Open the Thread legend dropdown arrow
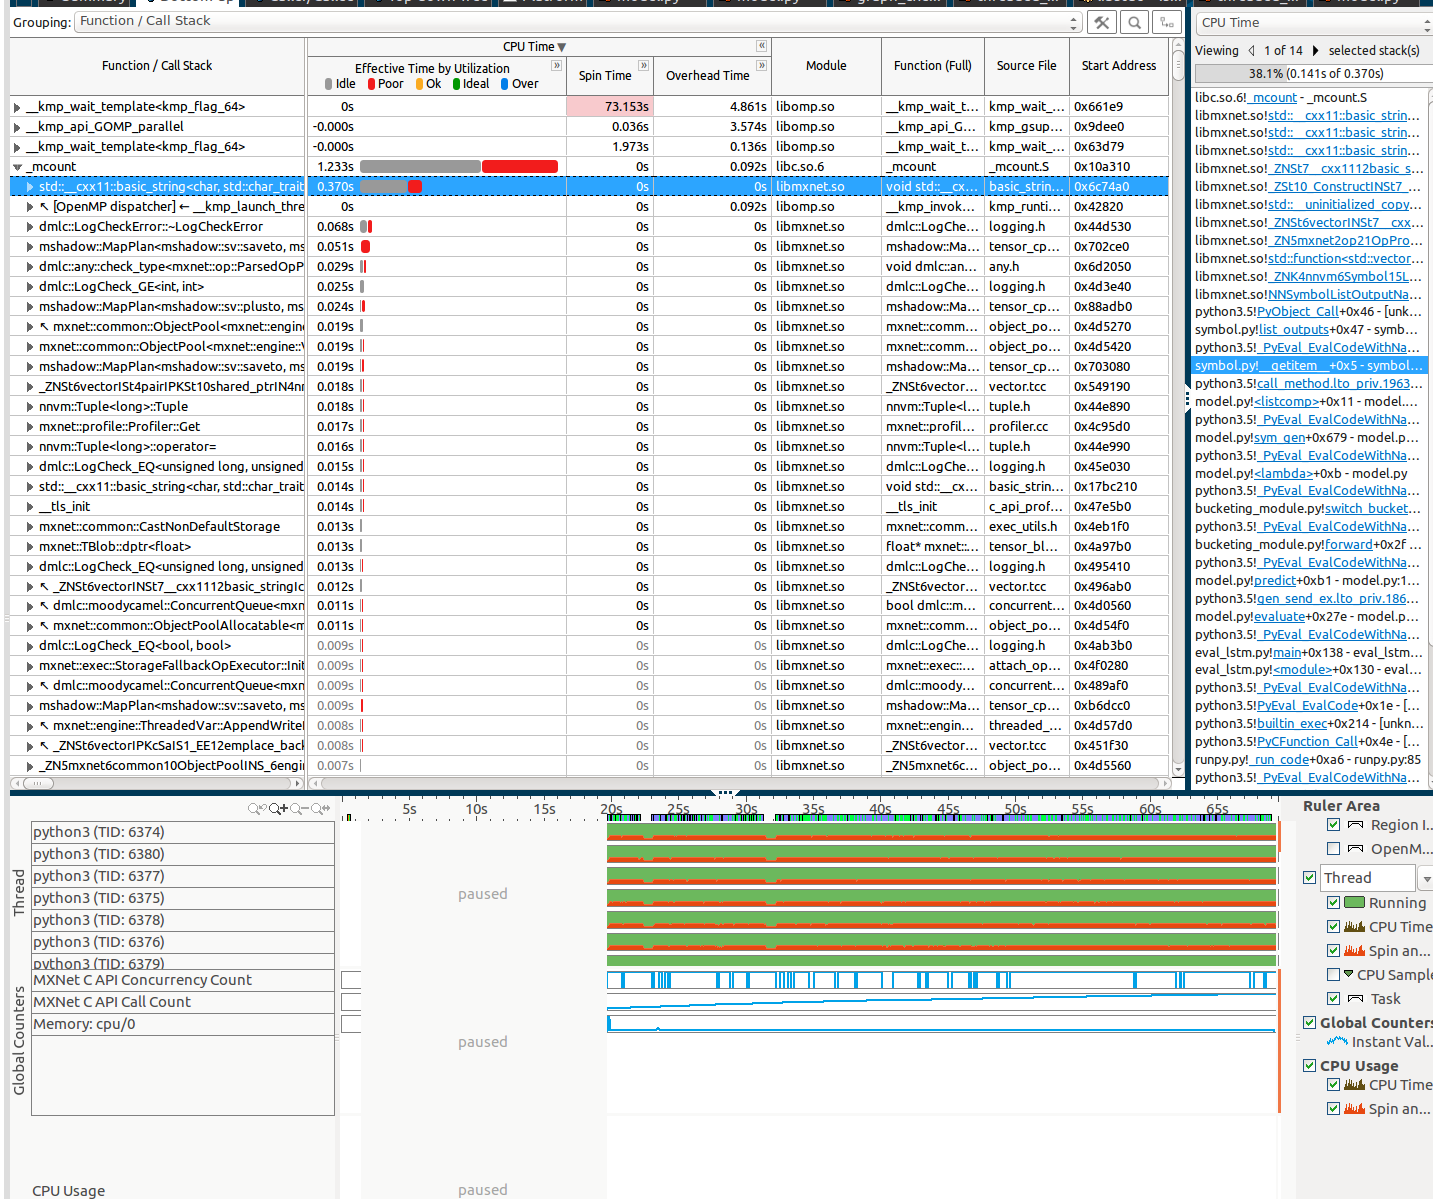Image resolution: width=1433 pixels, height=1199 pixels. click(x=1426, y=879)
